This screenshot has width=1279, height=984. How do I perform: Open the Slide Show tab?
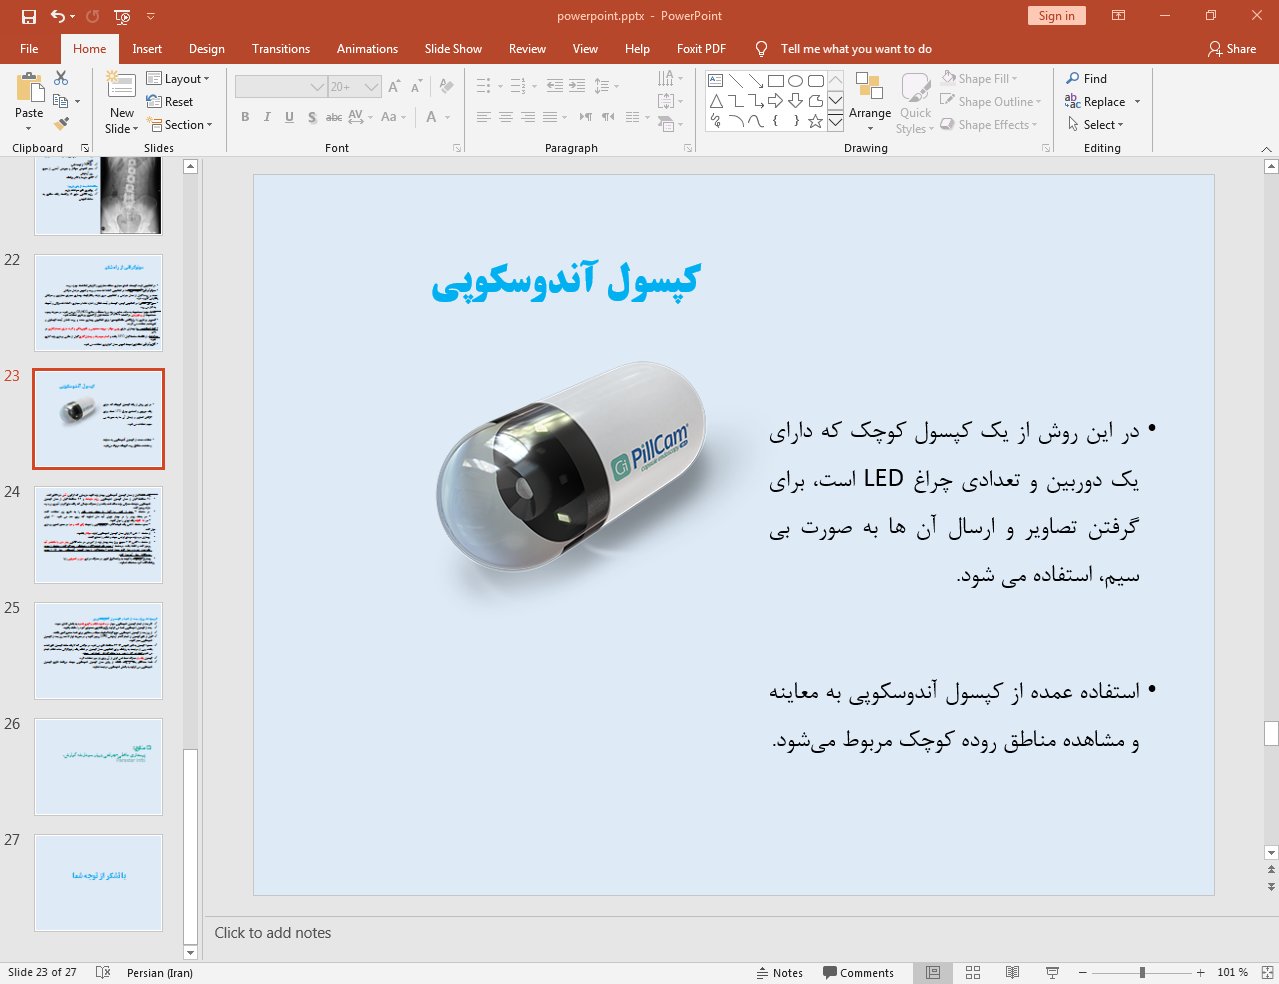click(453, 49)
